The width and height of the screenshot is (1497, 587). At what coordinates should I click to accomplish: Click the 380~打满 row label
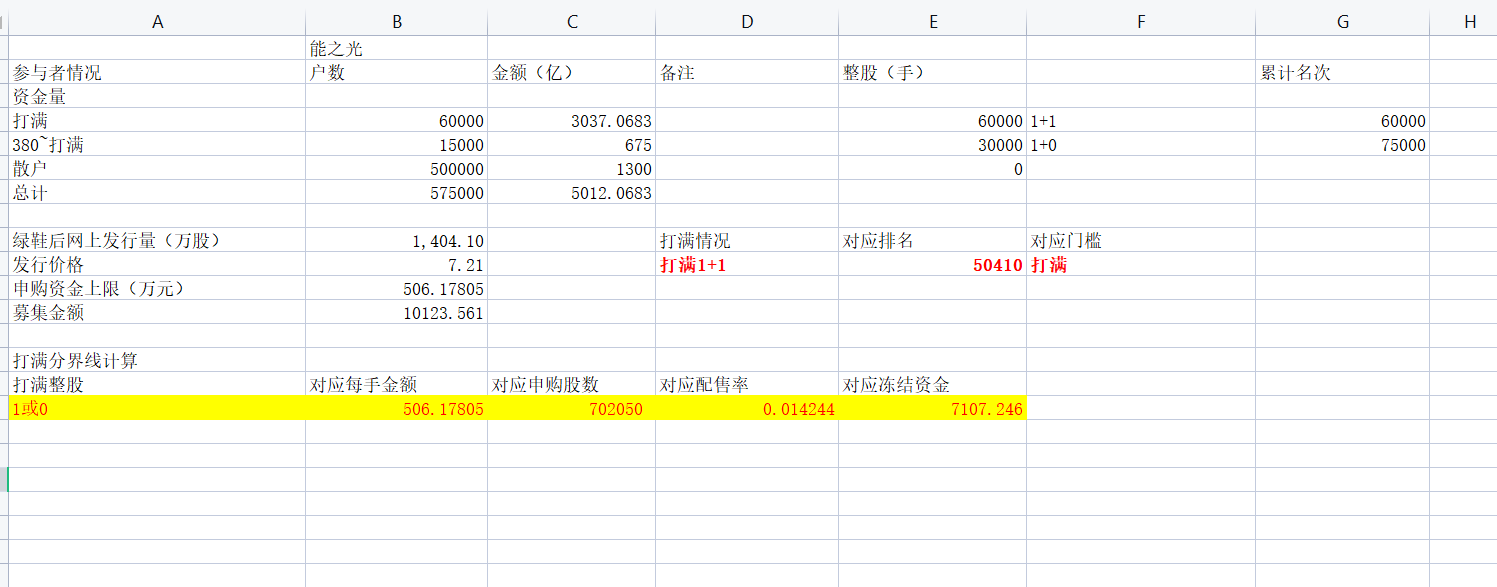point(157,144)
